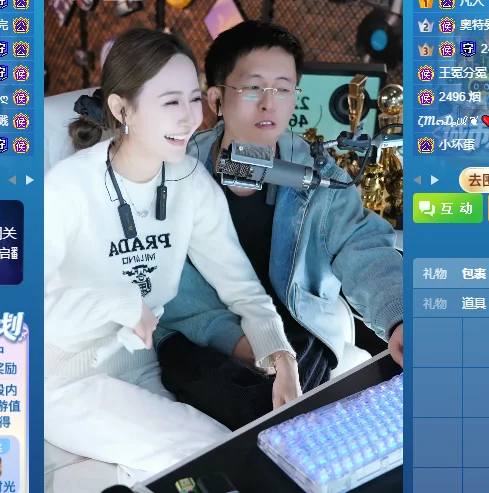Select the 礼物 sub-tab beside 道具
This screenshot has width=489, height=493.
435,304
